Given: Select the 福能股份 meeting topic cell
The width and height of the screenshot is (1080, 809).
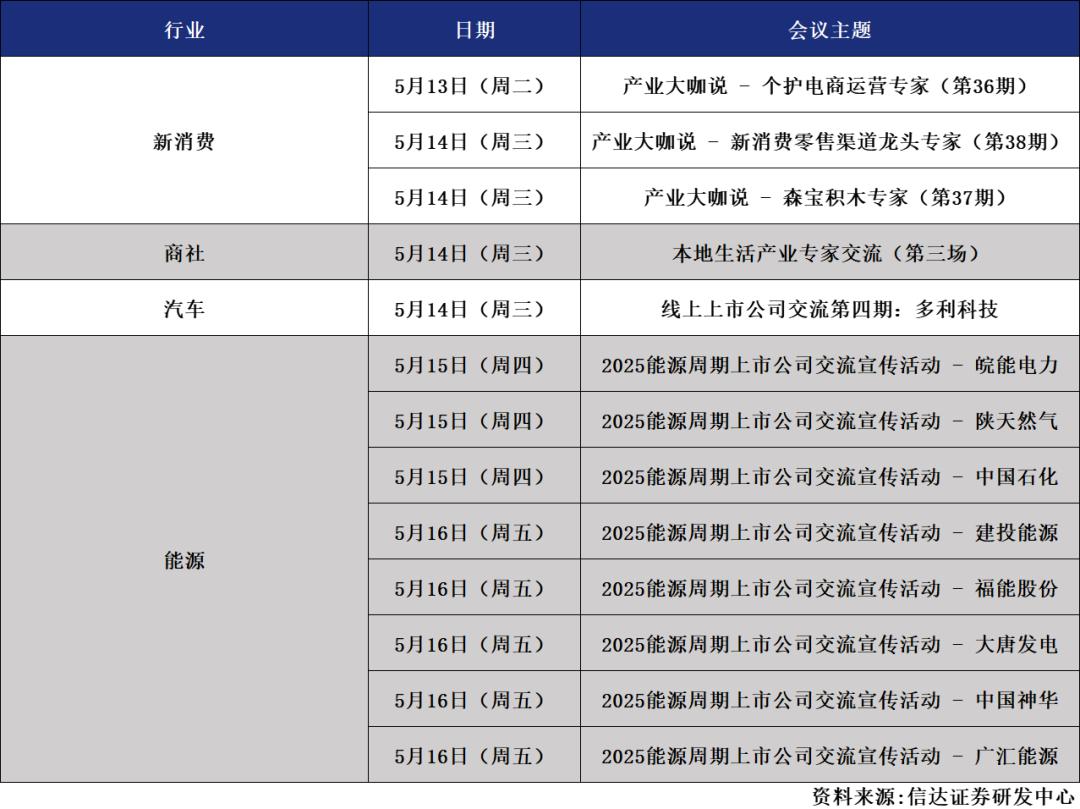Looking at the screenshot, I should [830, 587].
